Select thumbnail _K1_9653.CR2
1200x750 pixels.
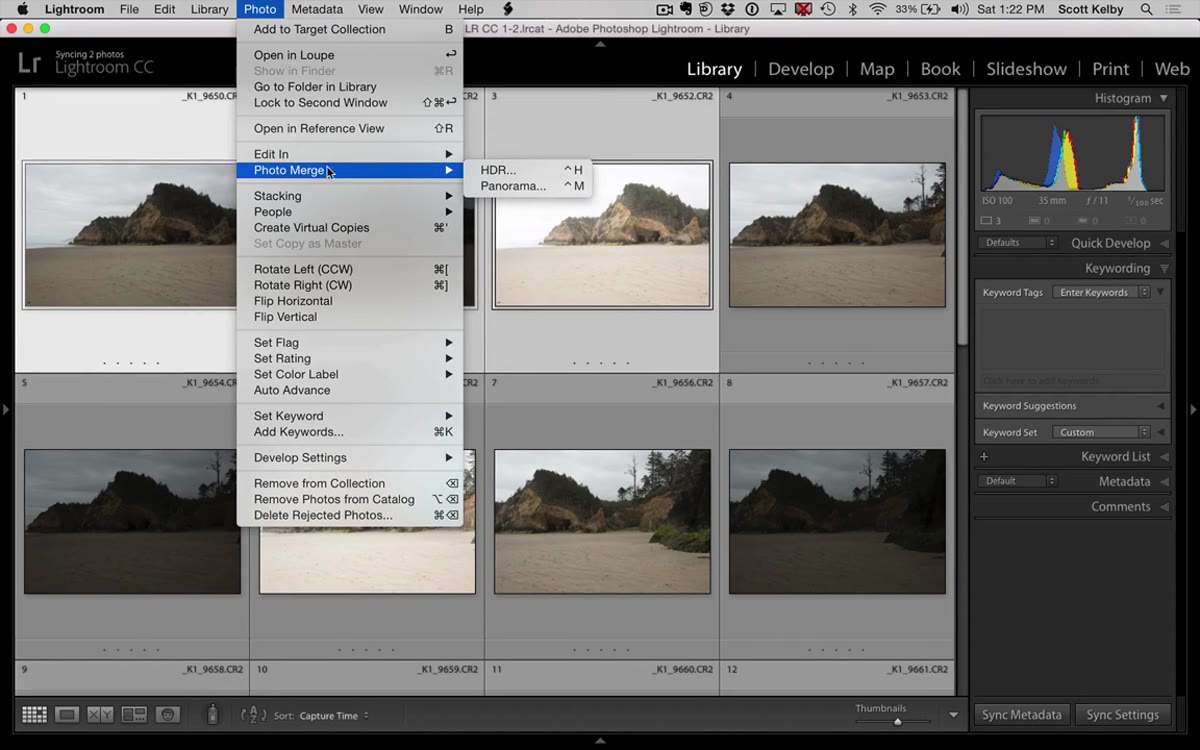tap(837, 235)
